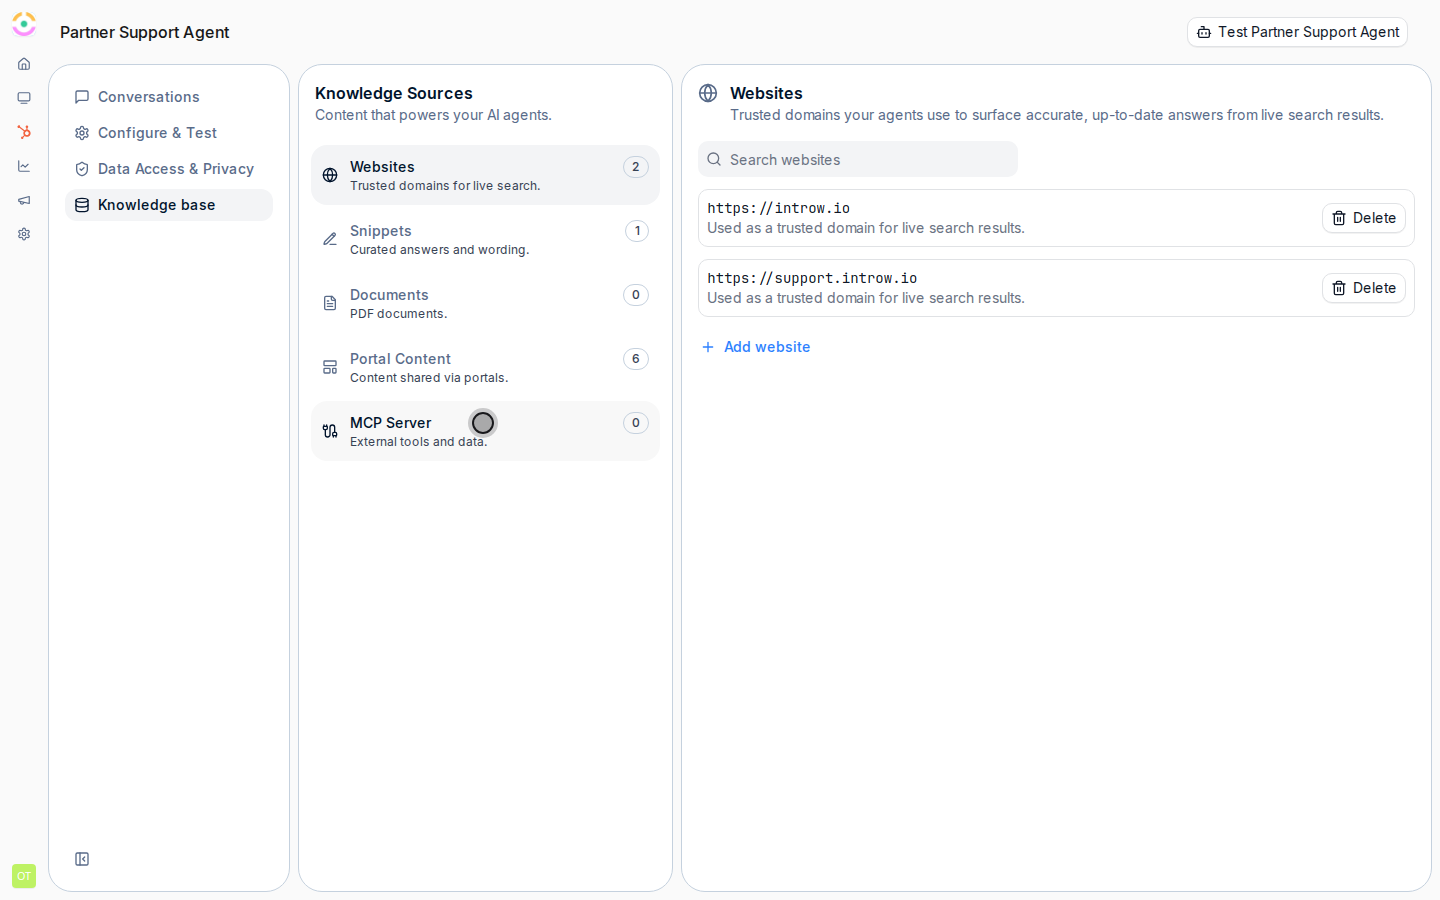Image resolution: width=1440 pixels, height=900 pixels.
Task: Select Portal Content source
Action: click(x=485, y=367)
